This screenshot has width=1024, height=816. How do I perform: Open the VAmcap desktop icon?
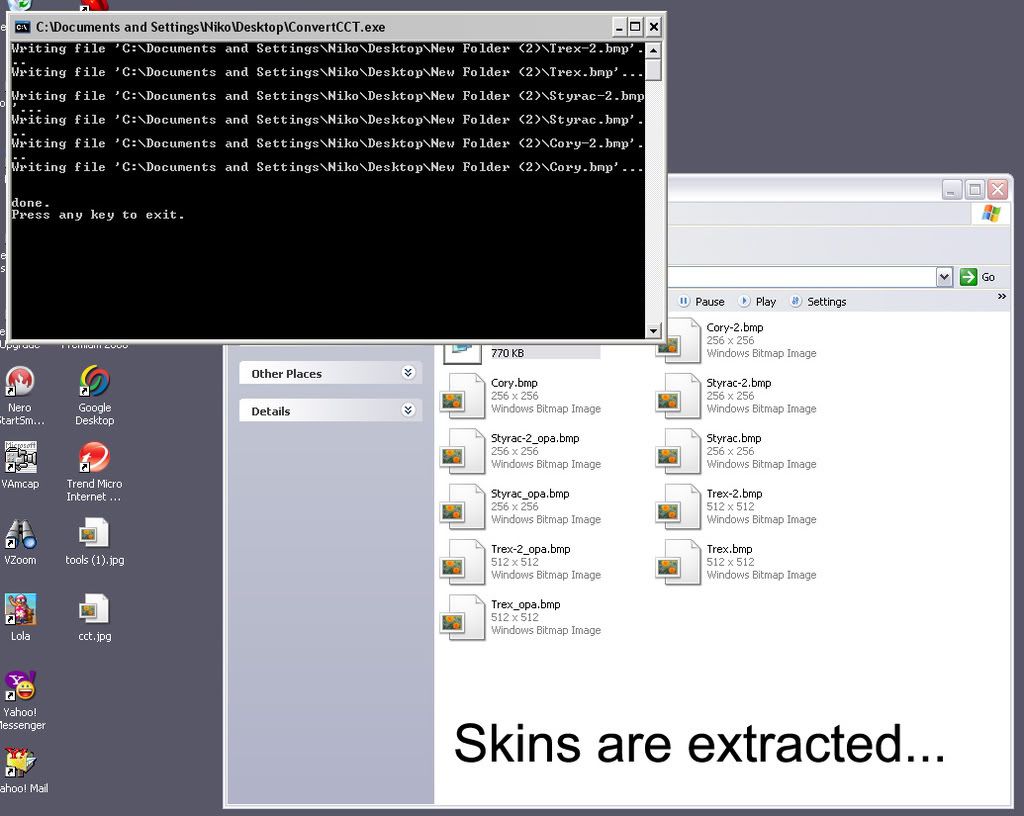pos(20,457)
